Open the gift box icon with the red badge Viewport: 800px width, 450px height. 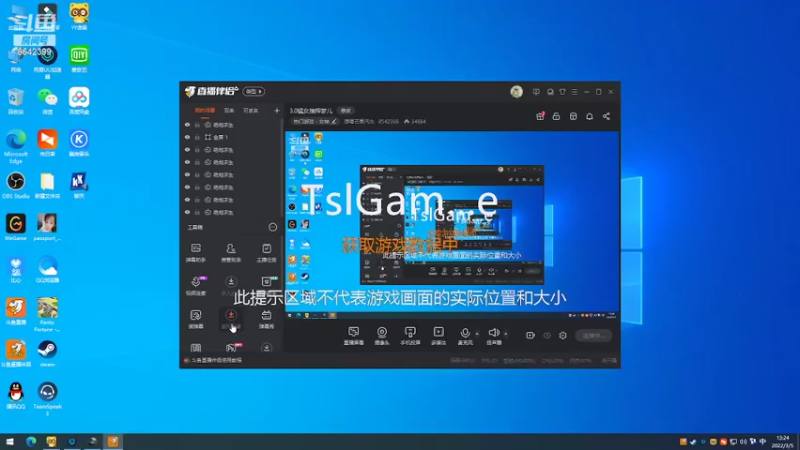[540, 116]
